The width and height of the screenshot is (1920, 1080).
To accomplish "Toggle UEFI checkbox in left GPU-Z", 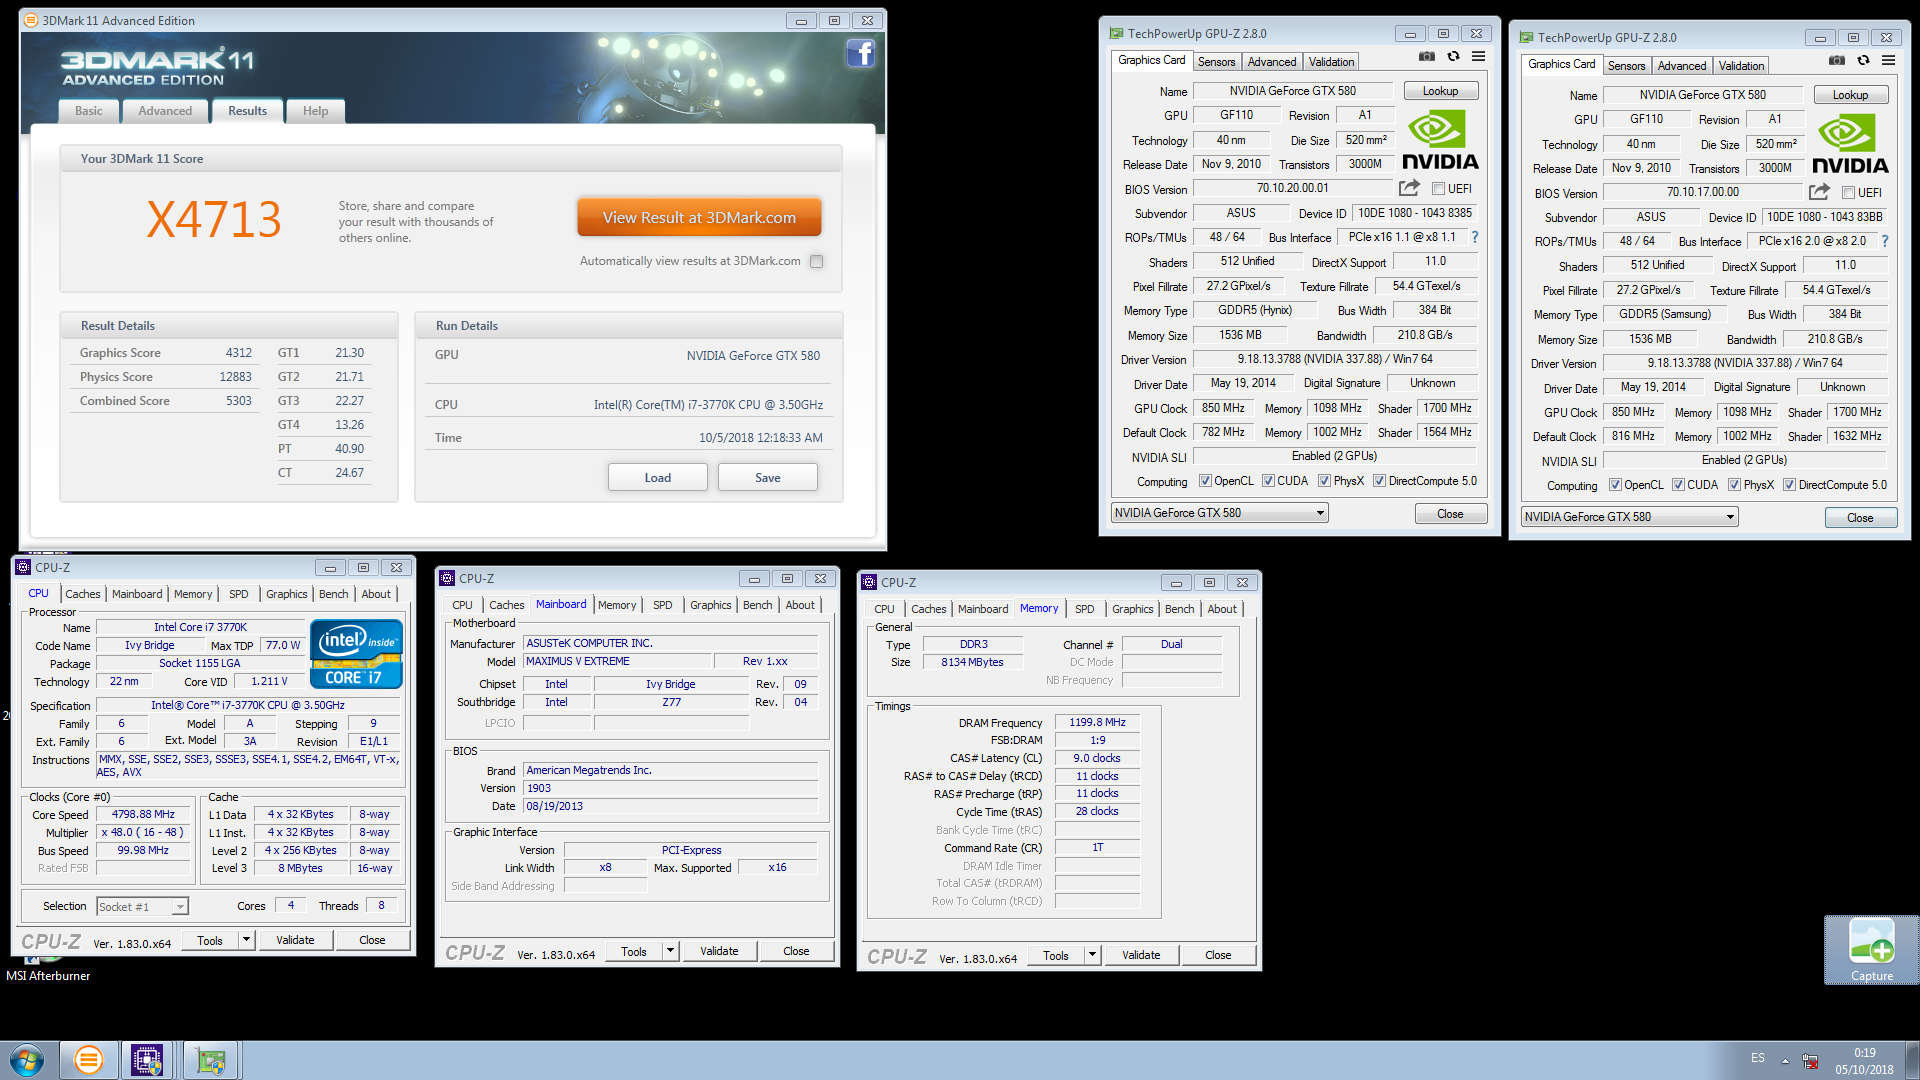I will pyautogui.click(x=1438, y=188).
